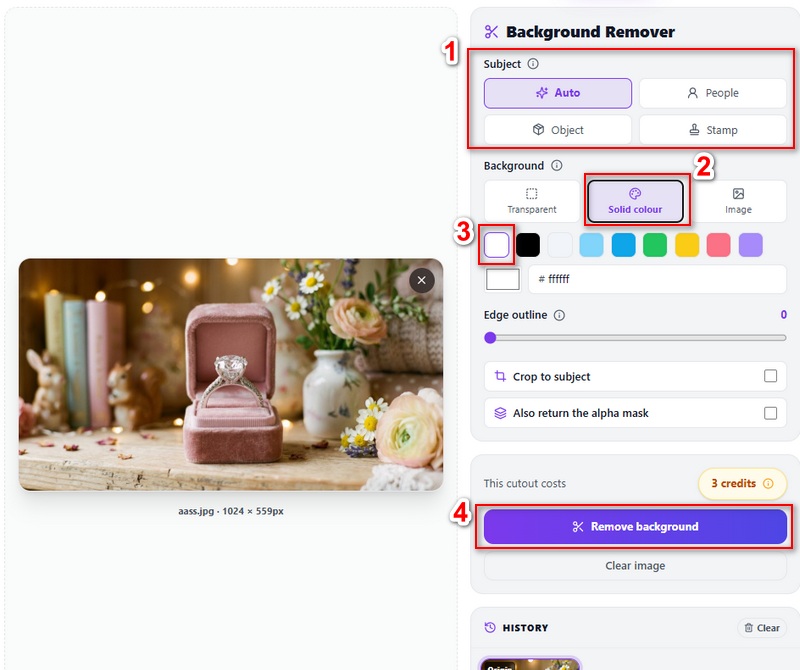Pick the green colour swatch
800x670 pixels.
click(x=655, y=245)
